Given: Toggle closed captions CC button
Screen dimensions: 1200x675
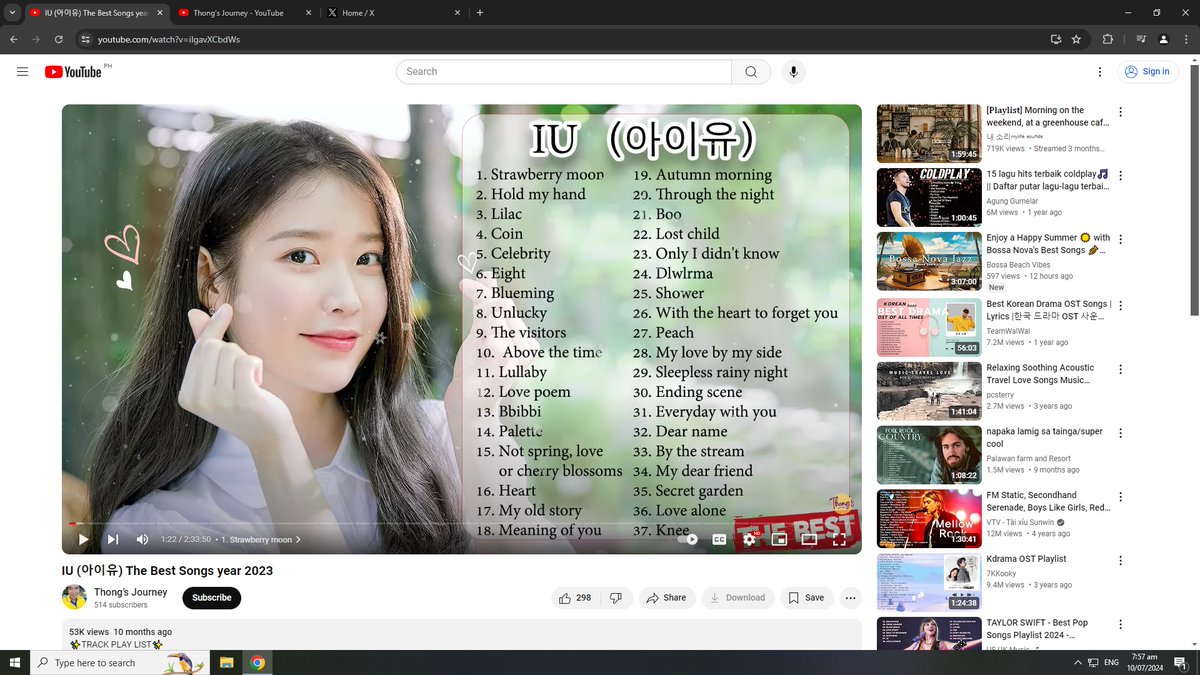Looking at the screenshot, I should click(x=719, y=539).
